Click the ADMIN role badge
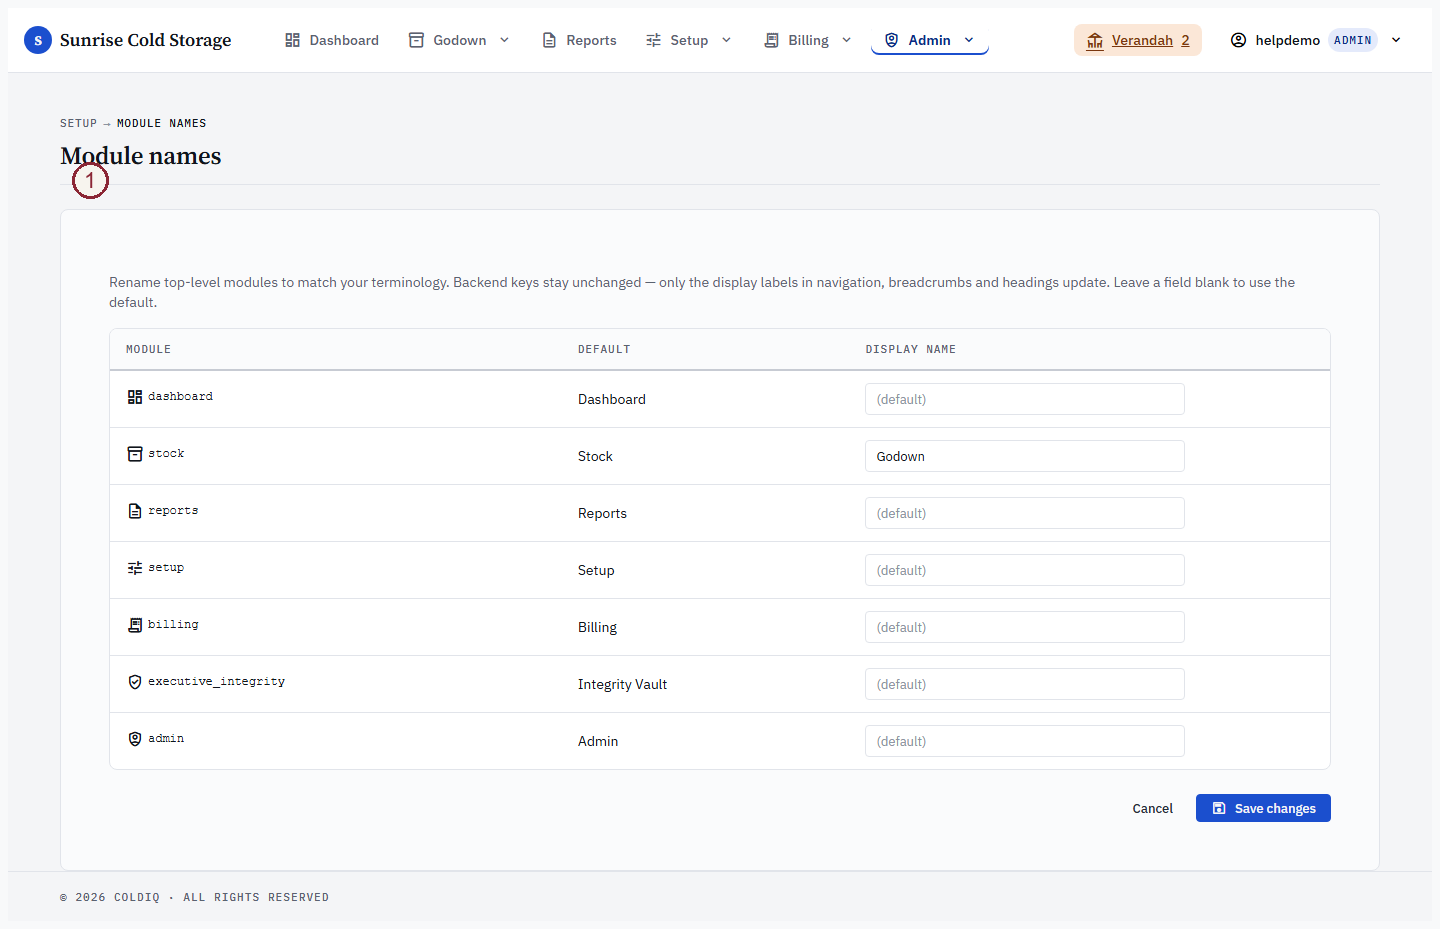This screenshot has width=1440, height=929. click(1352, 40)
